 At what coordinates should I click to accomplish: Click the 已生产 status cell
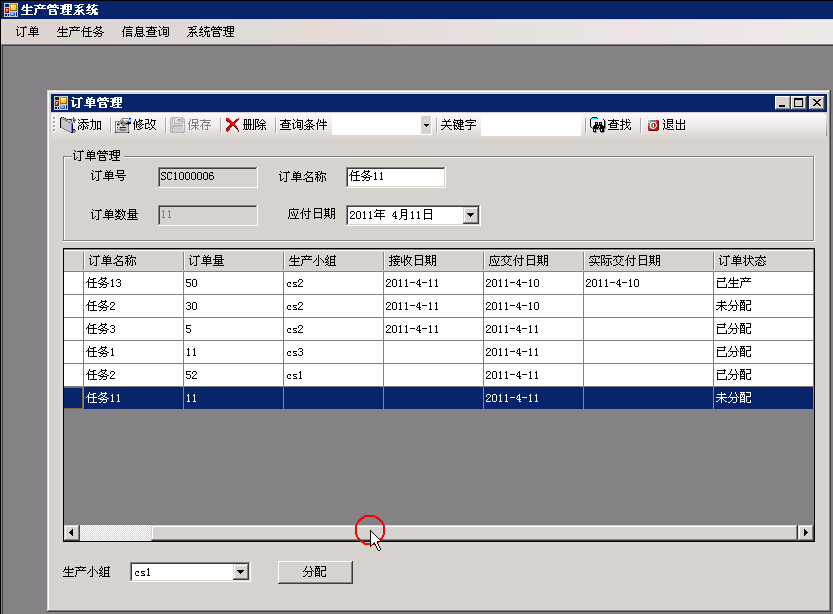click(x=763, y=283)
